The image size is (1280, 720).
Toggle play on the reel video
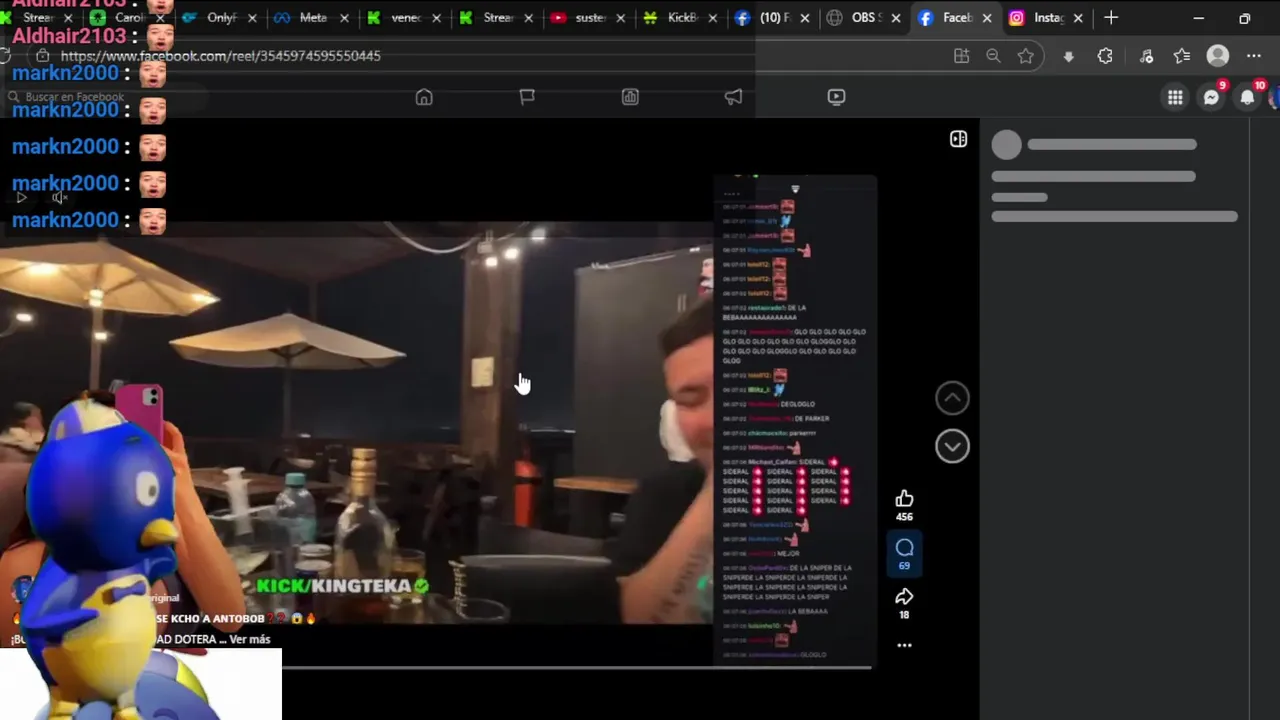pos(21,197)
